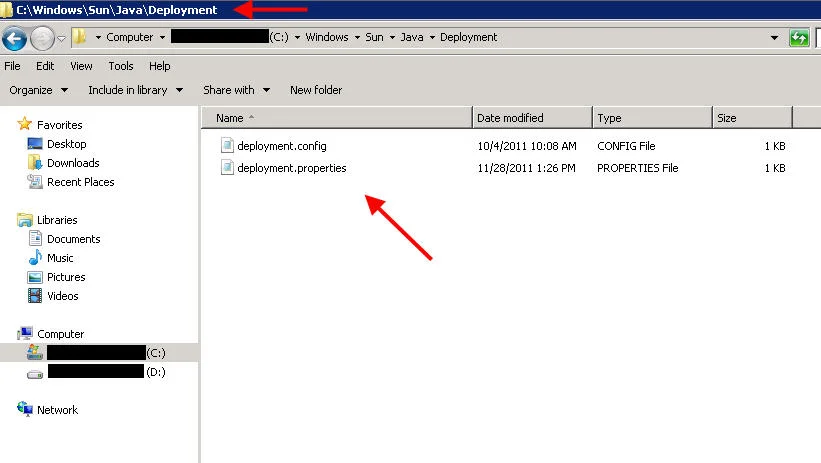Expand the arrow after (C:) in breadcrumb
The width and height of the screenshot is (821, 463).
(297, 37)
